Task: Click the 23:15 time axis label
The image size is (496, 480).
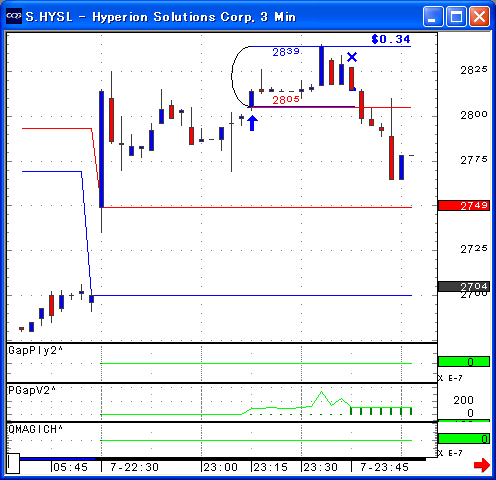Action: (271, 467)
